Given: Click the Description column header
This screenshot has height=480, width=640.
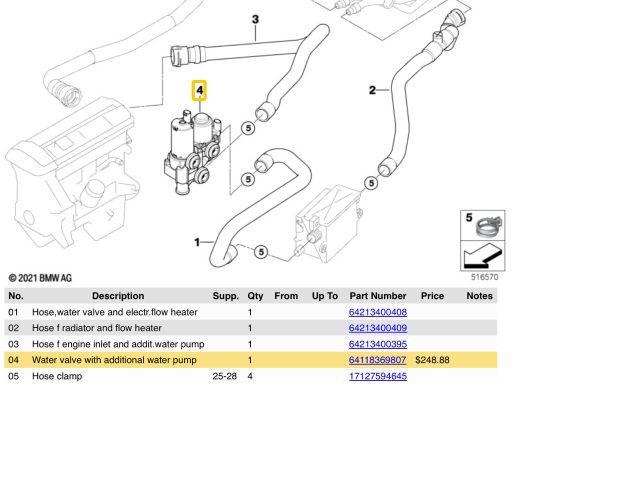Looking at the screenshot, I should [x=118, y=296].
